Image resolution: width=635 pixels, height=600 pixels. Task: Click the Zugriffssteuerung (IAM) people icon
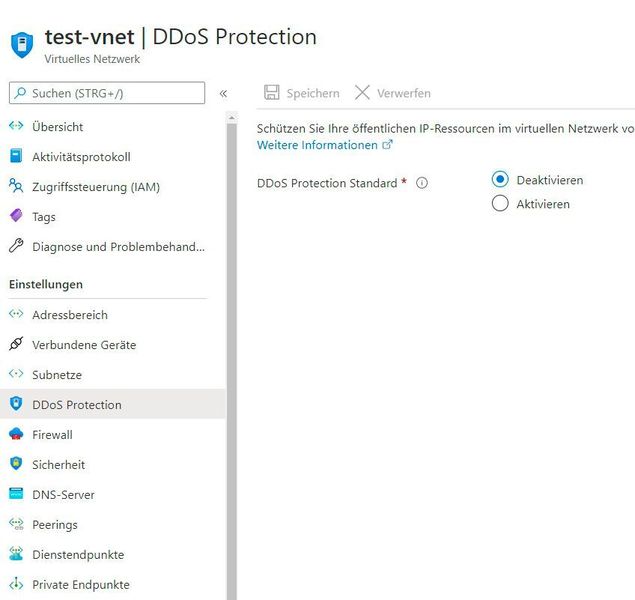(15, 186)
